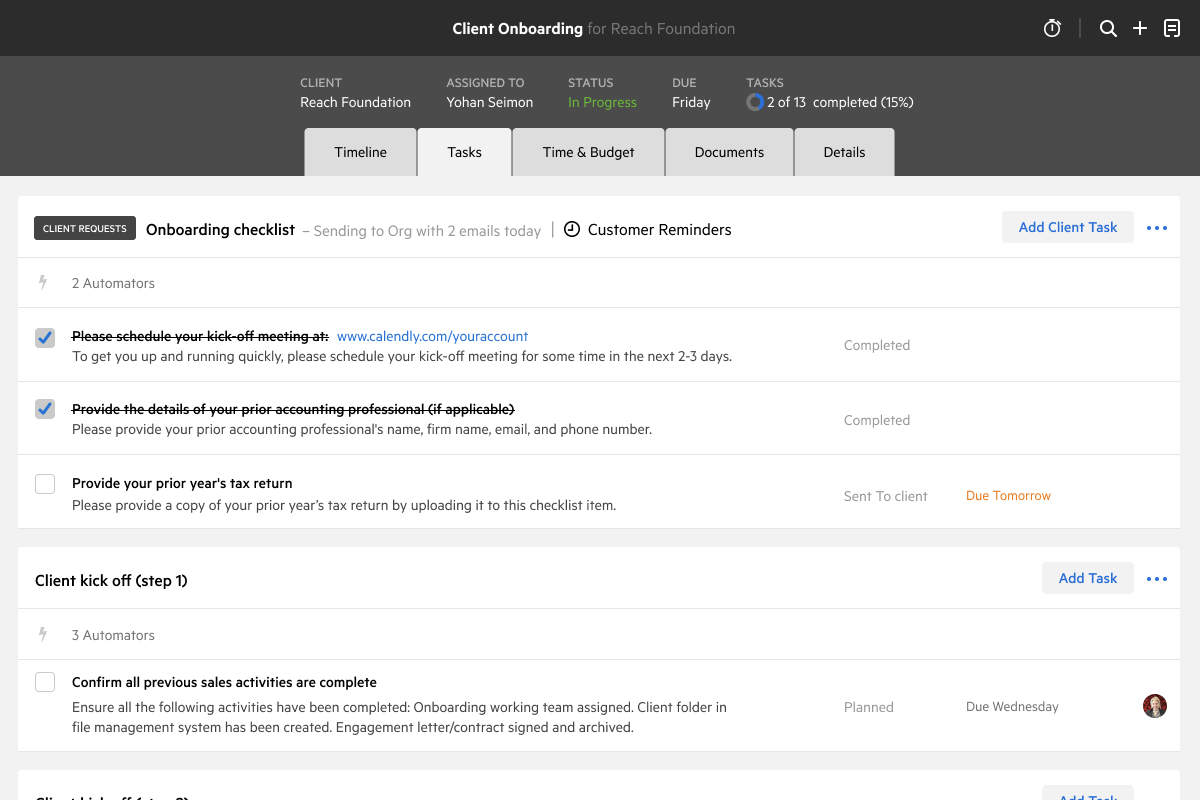Switch to the Timeline tab
This screenshot has height=800, width=1200.
coord(360,152)
